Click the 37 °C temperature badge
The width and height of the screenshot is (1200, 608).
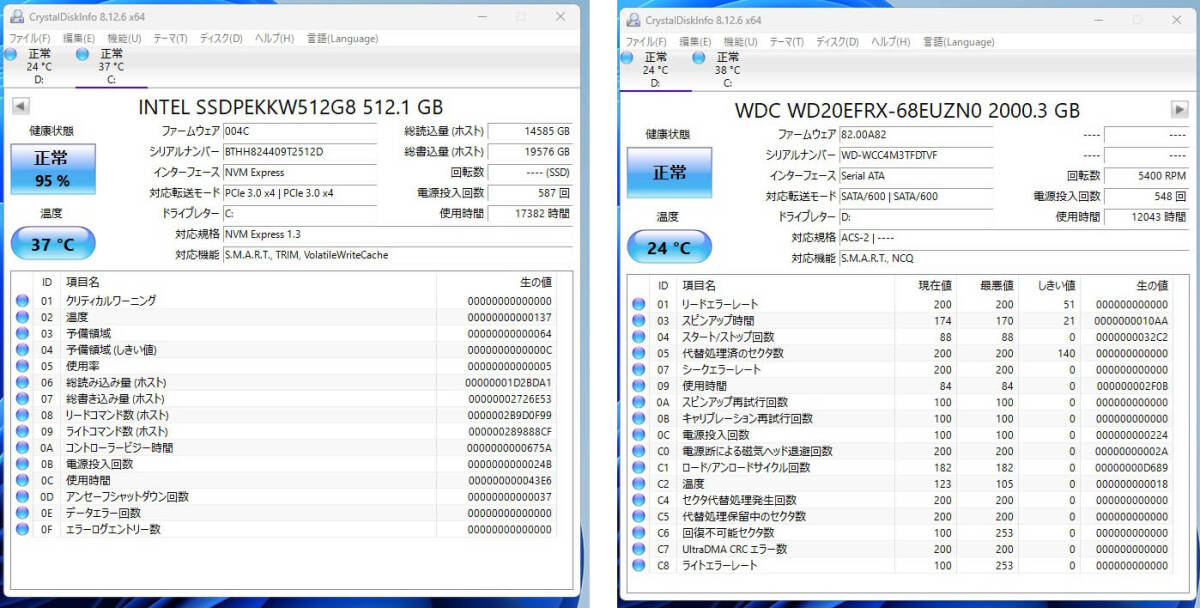(x=52, y=243)
